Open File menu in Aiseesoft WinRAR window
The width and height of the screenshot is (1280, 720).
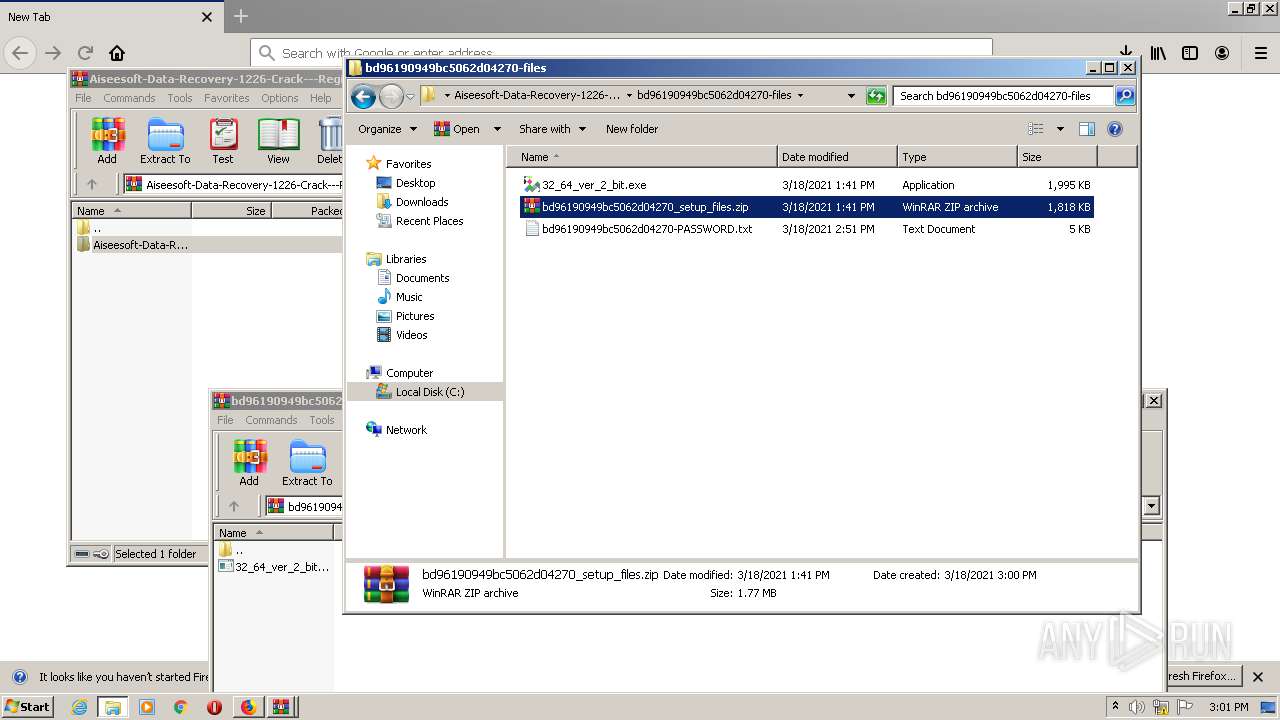tap(83, 98)
